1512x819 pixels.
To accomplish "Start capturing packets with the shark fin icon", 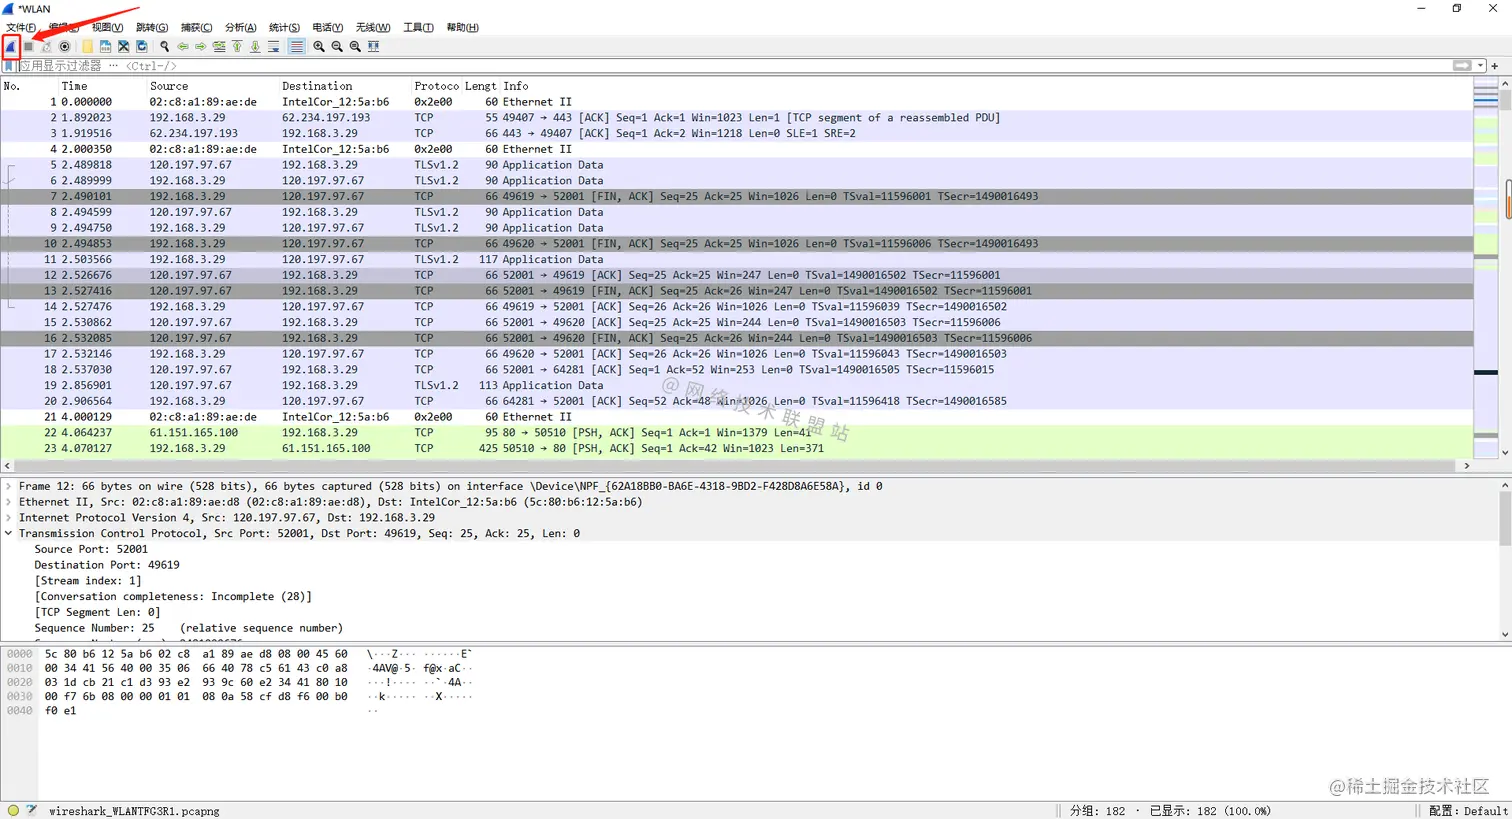I will click(11, 46).
